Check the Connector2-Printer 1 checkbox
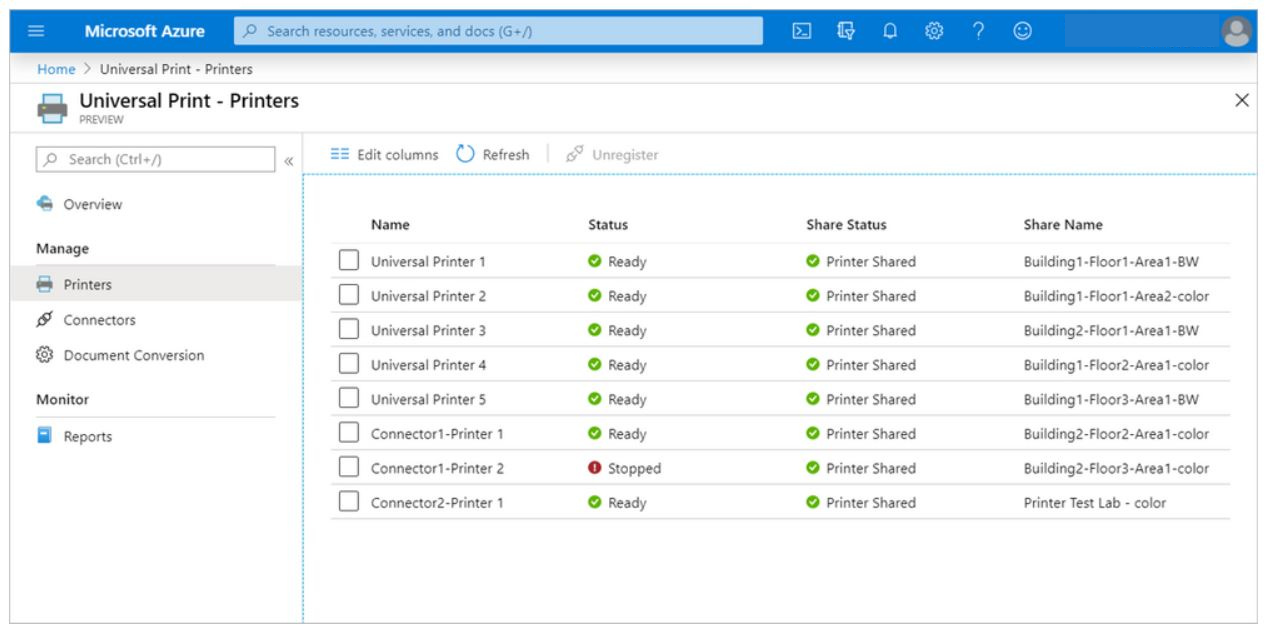The width and height of the screenshot is (1272, 636). [x=348, y=503]
